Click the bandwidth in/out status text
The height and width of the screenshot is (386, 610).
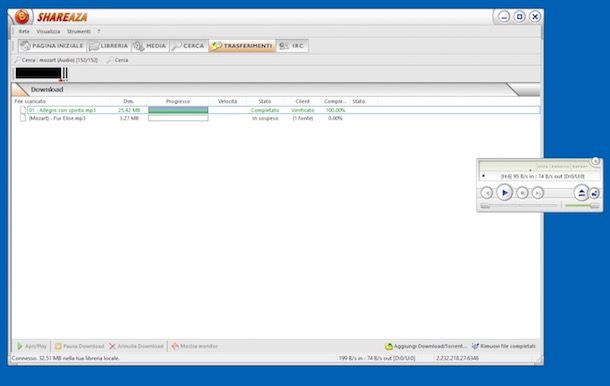[377, 358]
